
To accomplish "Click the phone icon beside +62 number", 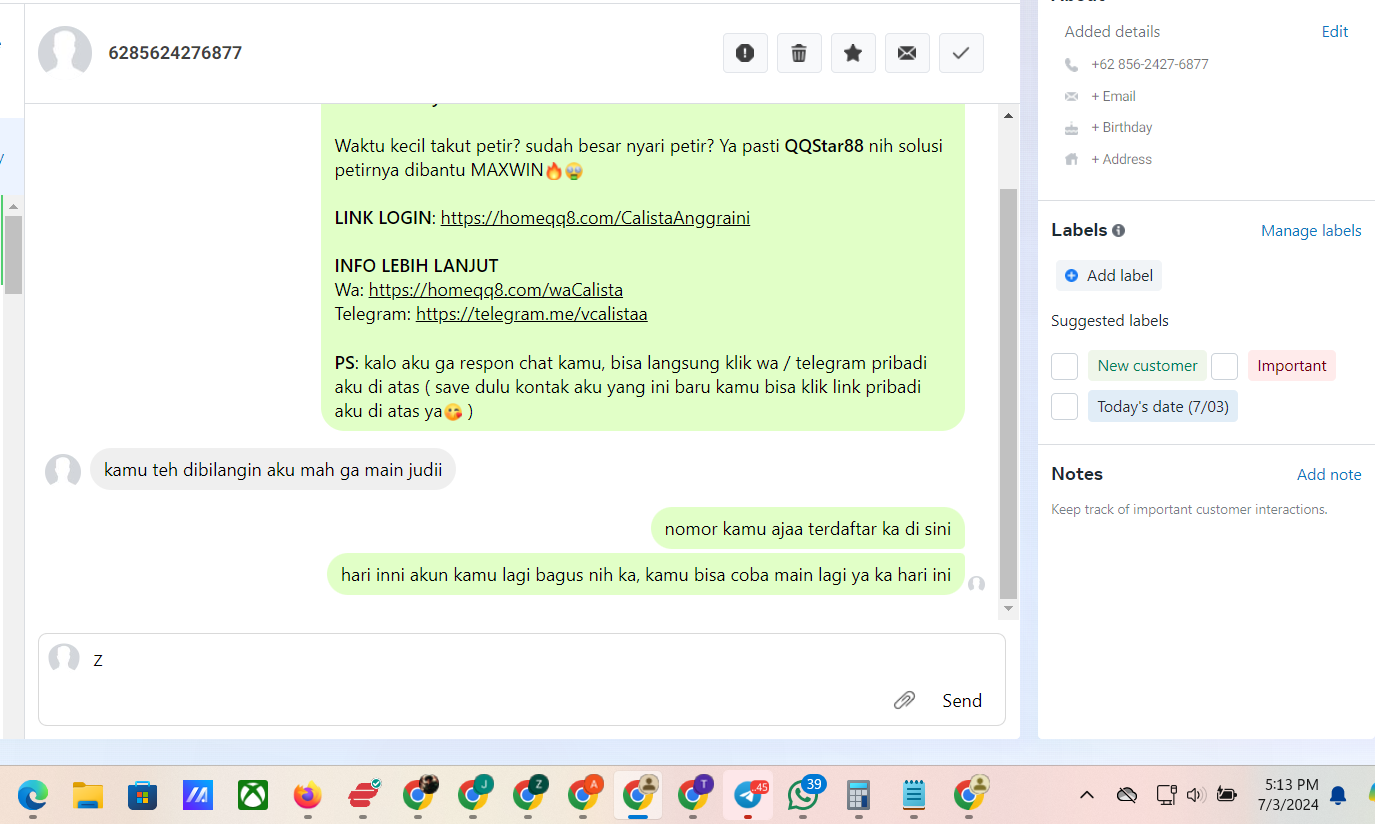I will click(1072, 65).
